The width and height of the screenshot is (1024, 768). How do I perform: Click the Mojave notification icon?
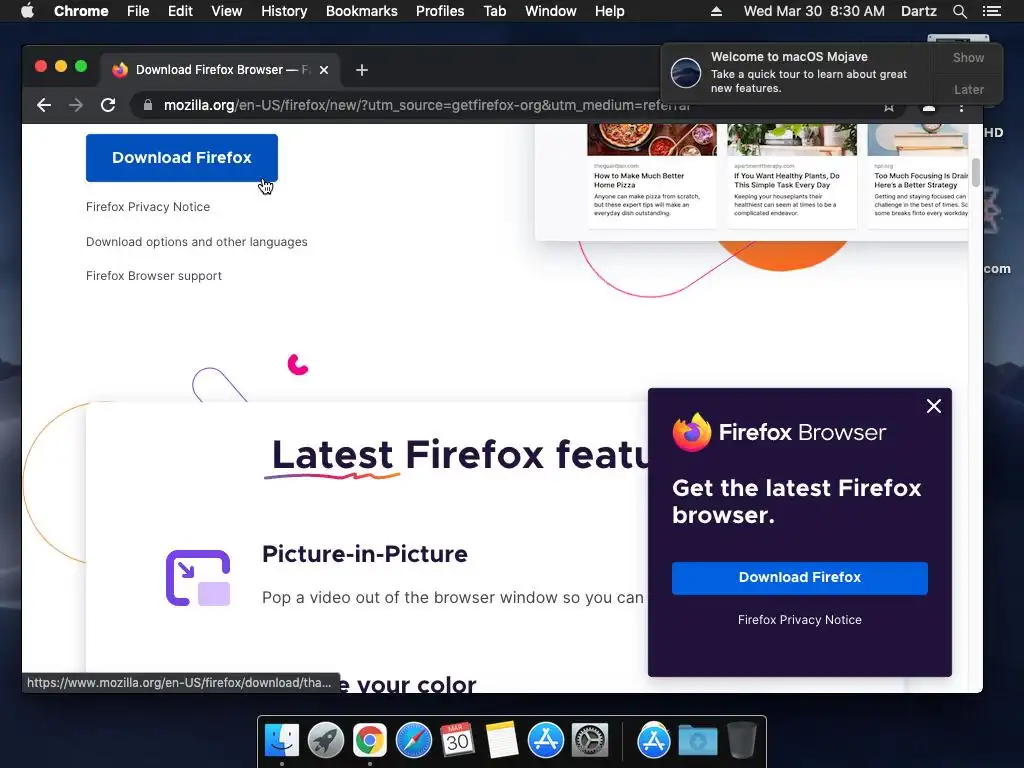click(x=686, y=72)
